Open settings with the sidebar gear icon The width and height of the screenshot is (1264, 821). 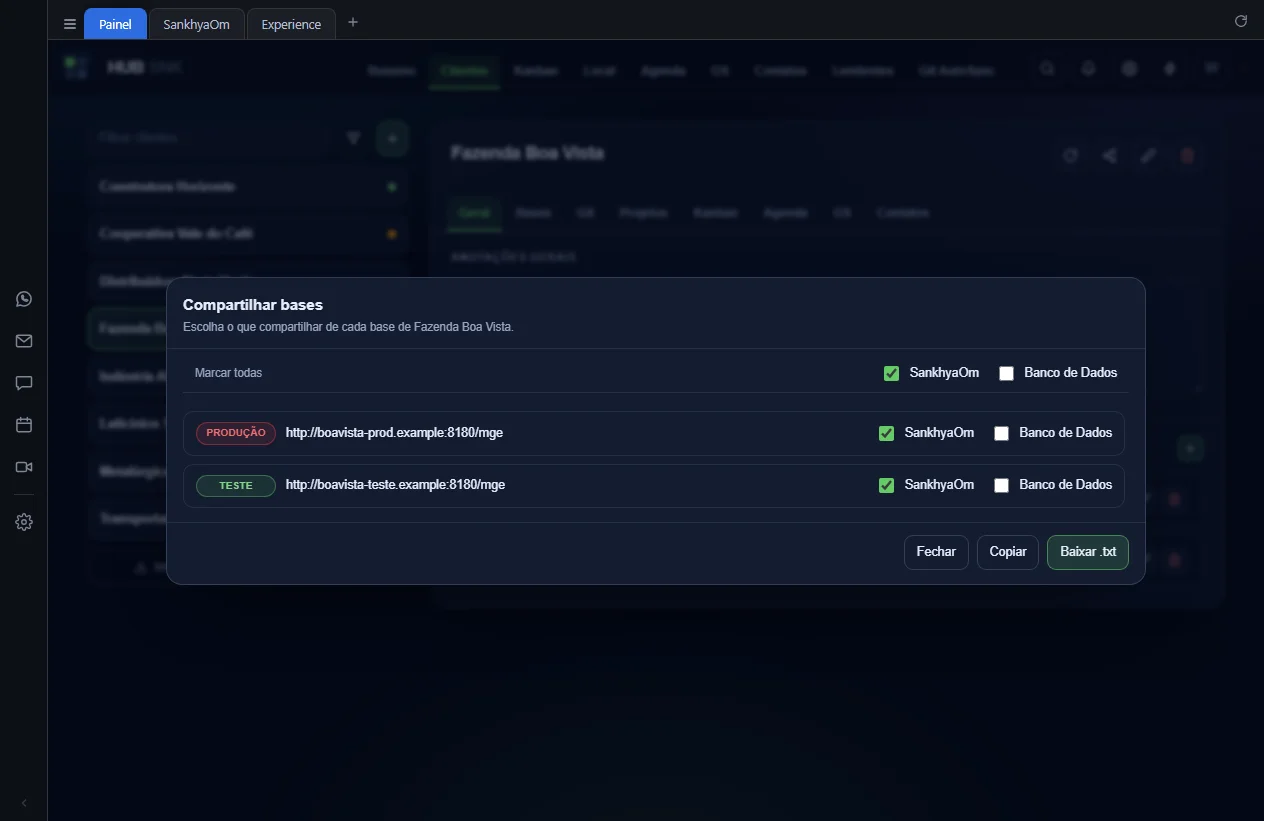tap(24, 522)
